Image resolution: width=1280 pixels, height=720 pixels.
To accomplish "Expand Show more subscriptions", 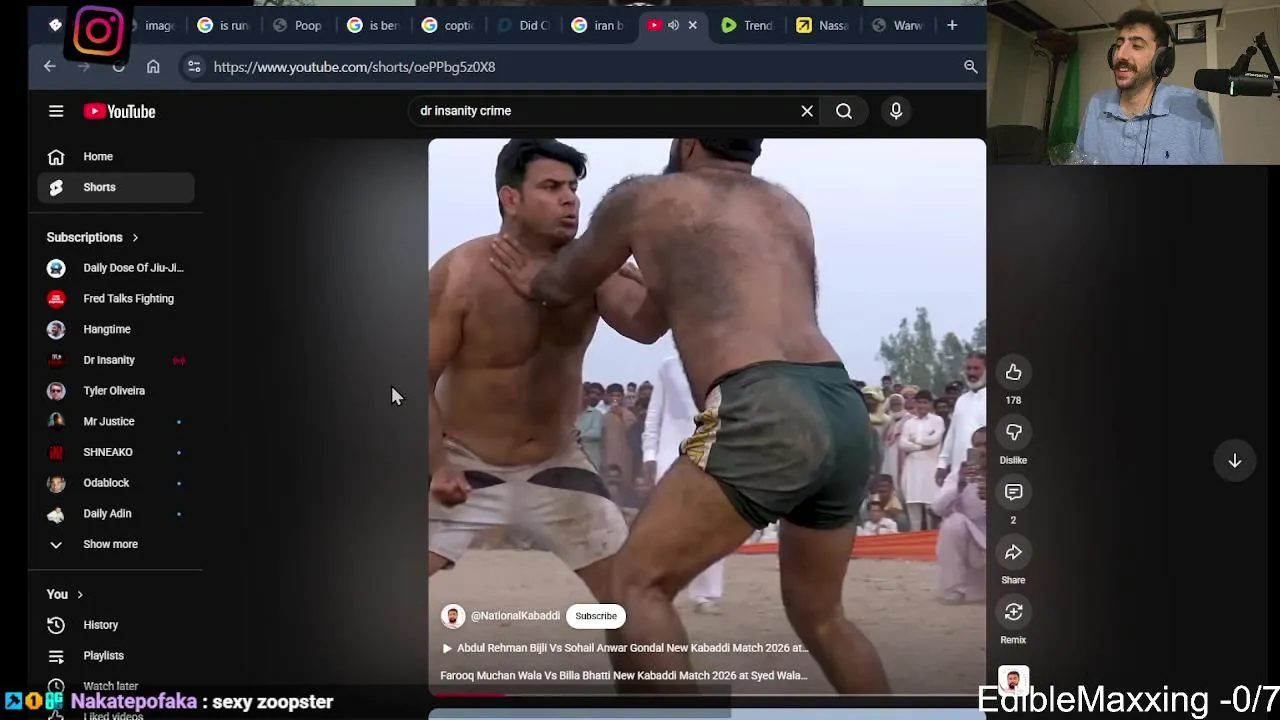I will coord(116,544).
